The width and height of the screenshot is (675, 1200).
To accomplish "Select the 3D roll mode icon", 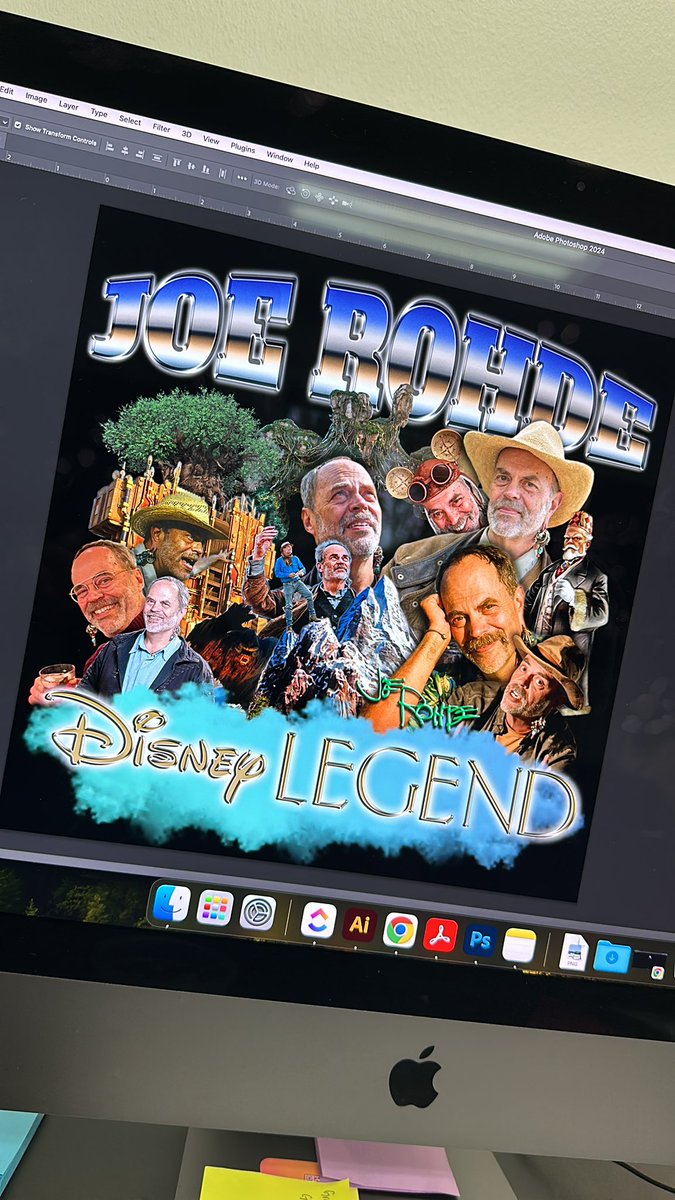I will pyautogui.click(x=305, y=194).
